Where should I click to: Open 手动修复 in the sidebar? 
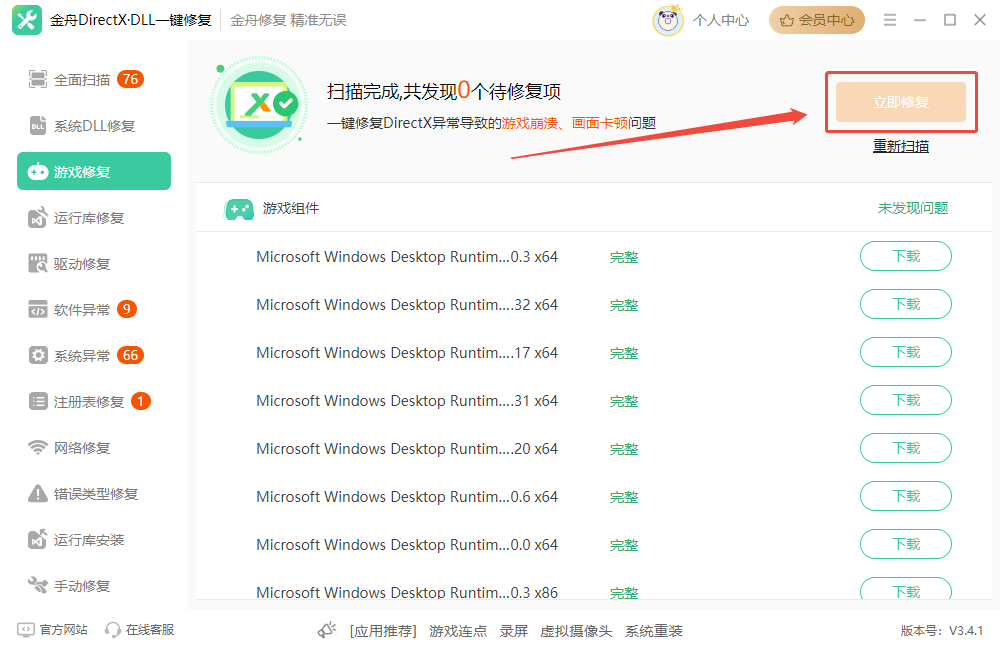pyautogui.click(x=94, y=586)
